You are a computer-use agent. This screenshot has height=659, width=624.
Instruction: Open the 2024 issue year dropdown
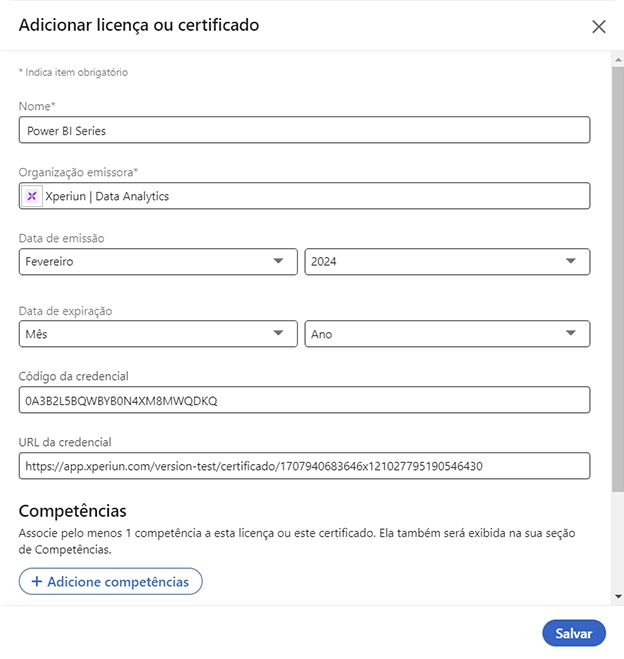pyautogui.click(x=447, y=261)
